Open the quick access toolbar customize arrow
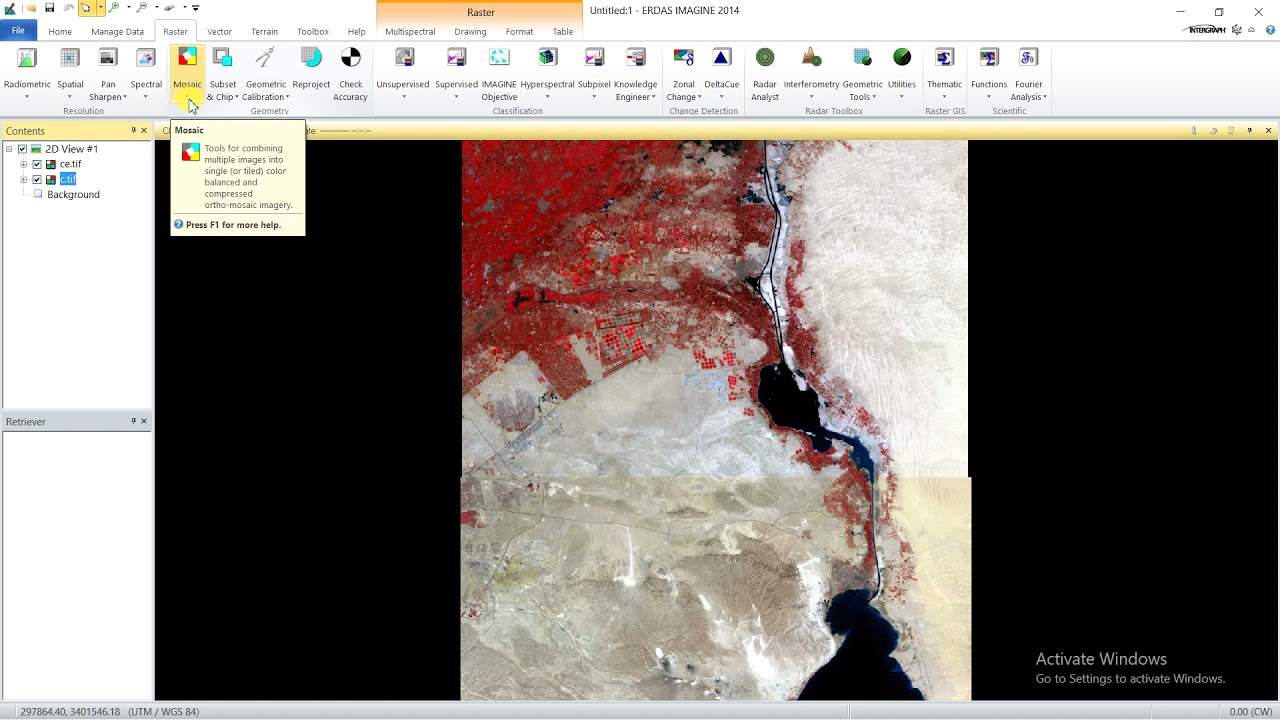The height and width of the screenshot is (720, 1280). (x=195, y=8)
